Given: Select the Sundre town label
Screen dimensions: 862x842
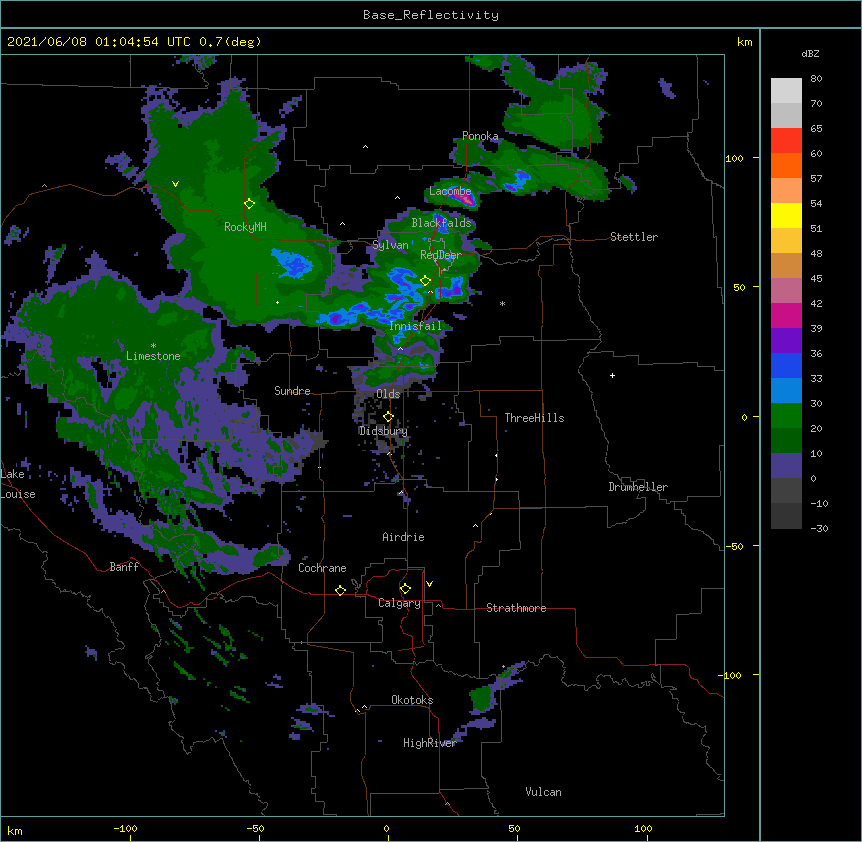Looking at the screenshot, I should tap(292, 391).
